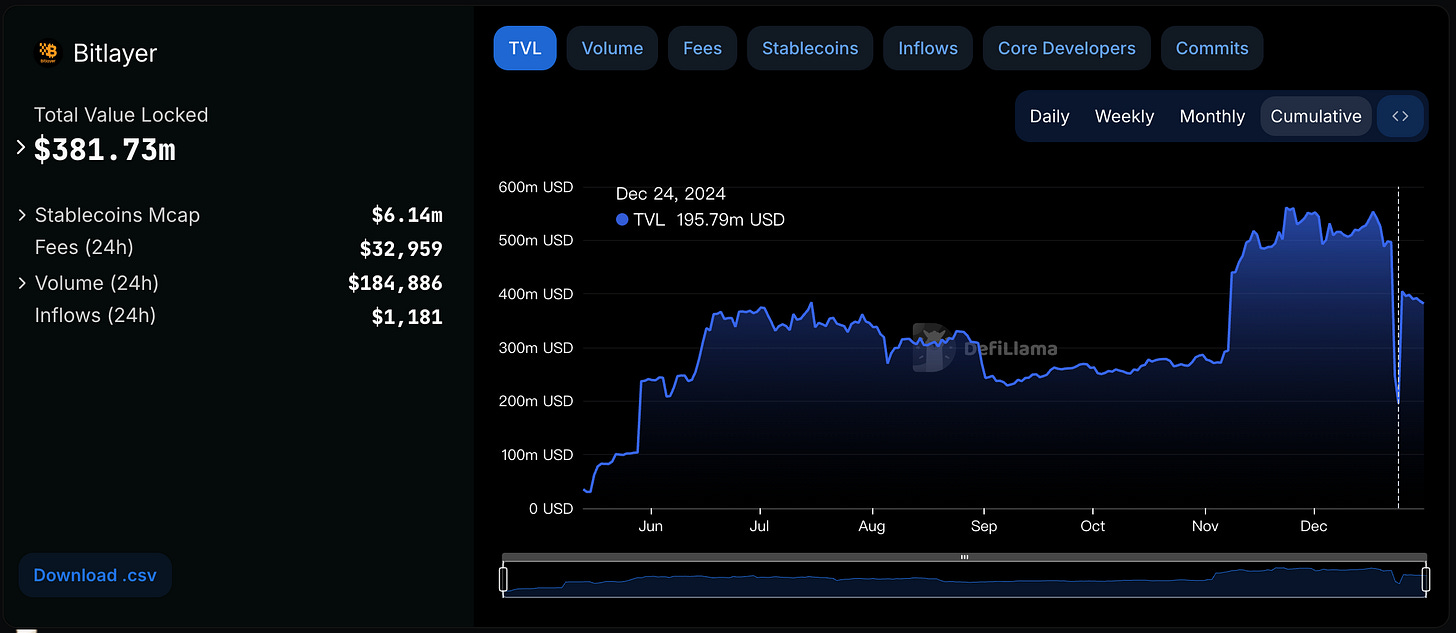Choose the Monthly interval option

[1212, 116]
